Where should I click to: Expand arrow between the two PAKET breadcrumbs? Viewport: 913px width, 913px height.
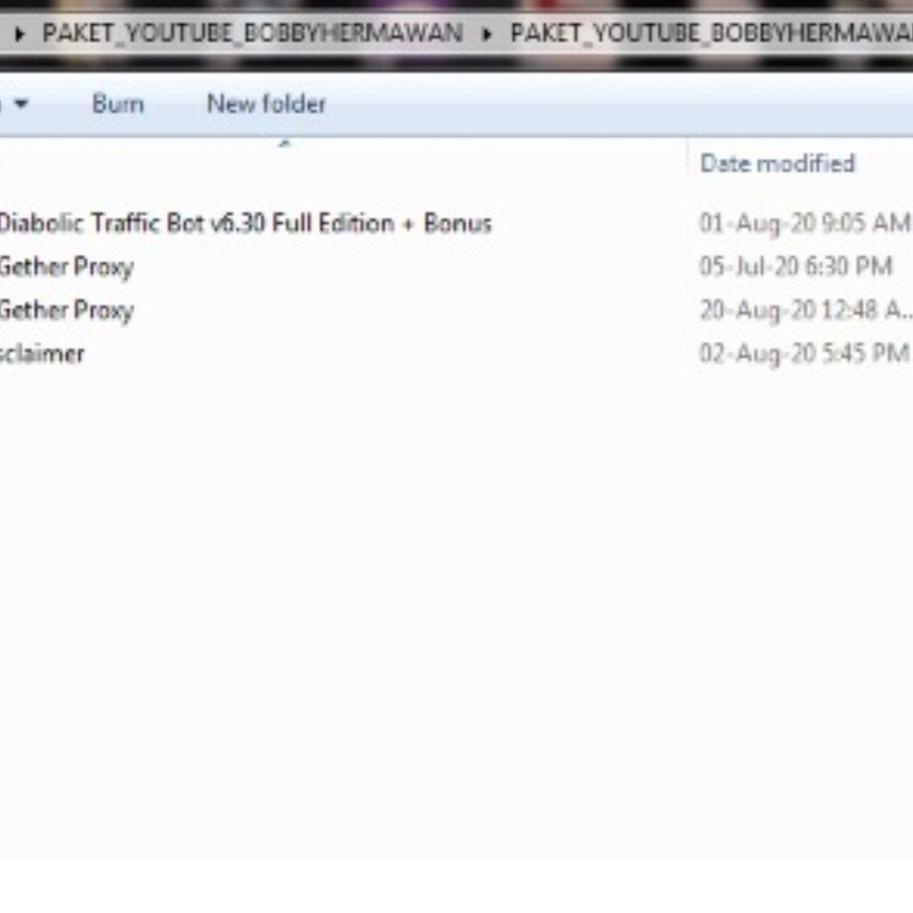coord(487,34)
